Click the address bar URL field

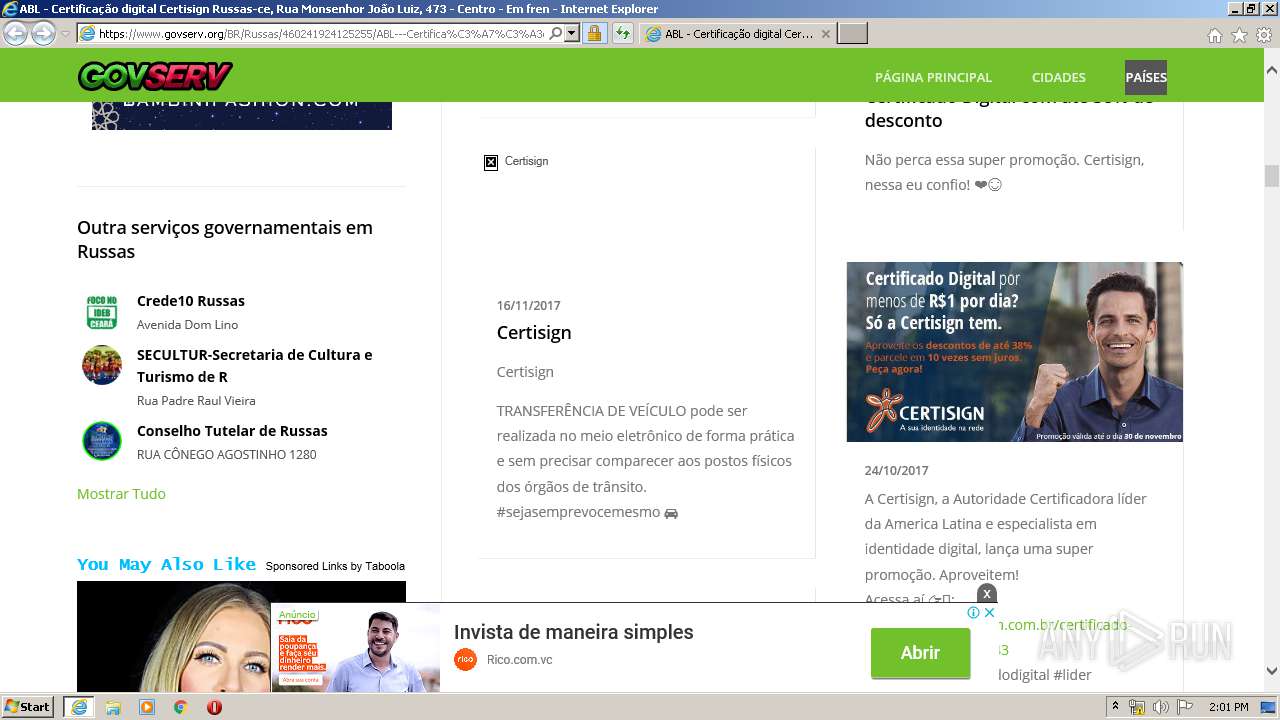point(322,33)
